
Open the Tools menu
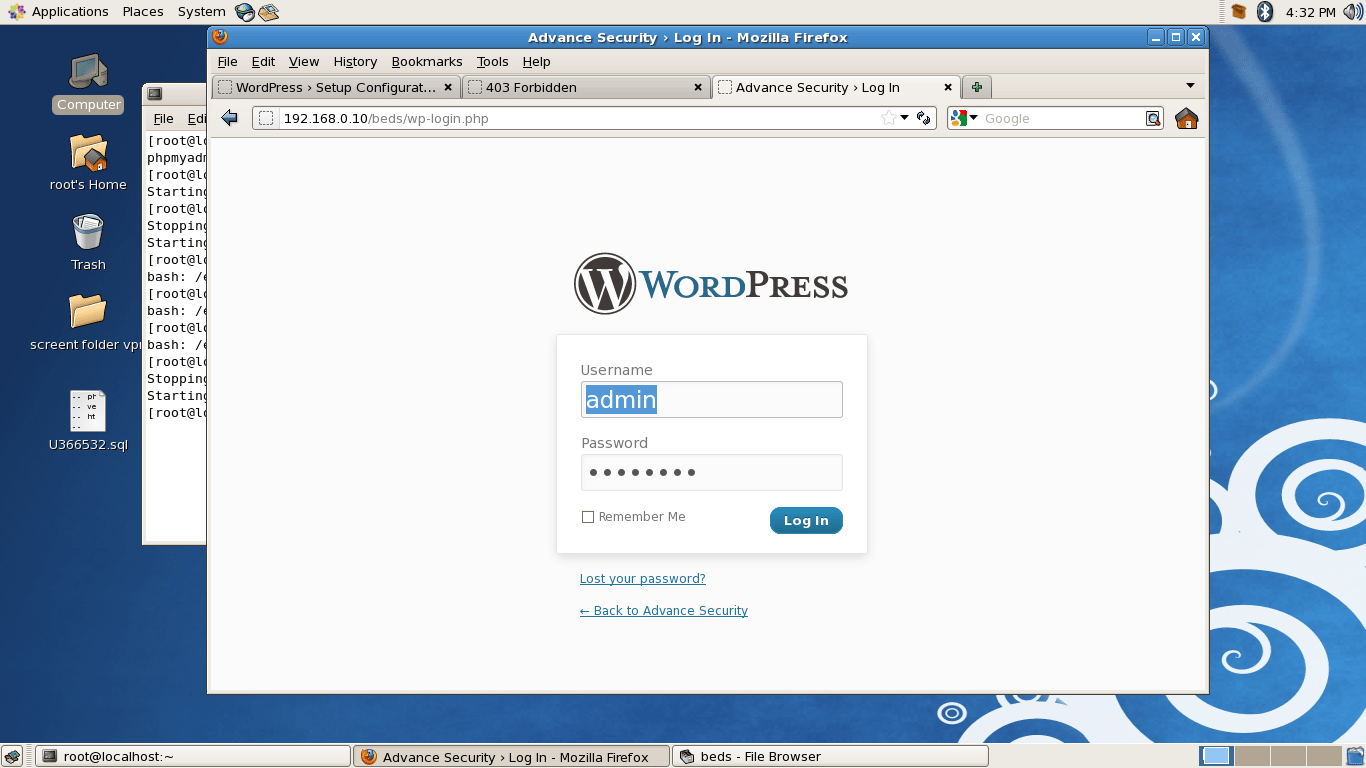(492, 62)
